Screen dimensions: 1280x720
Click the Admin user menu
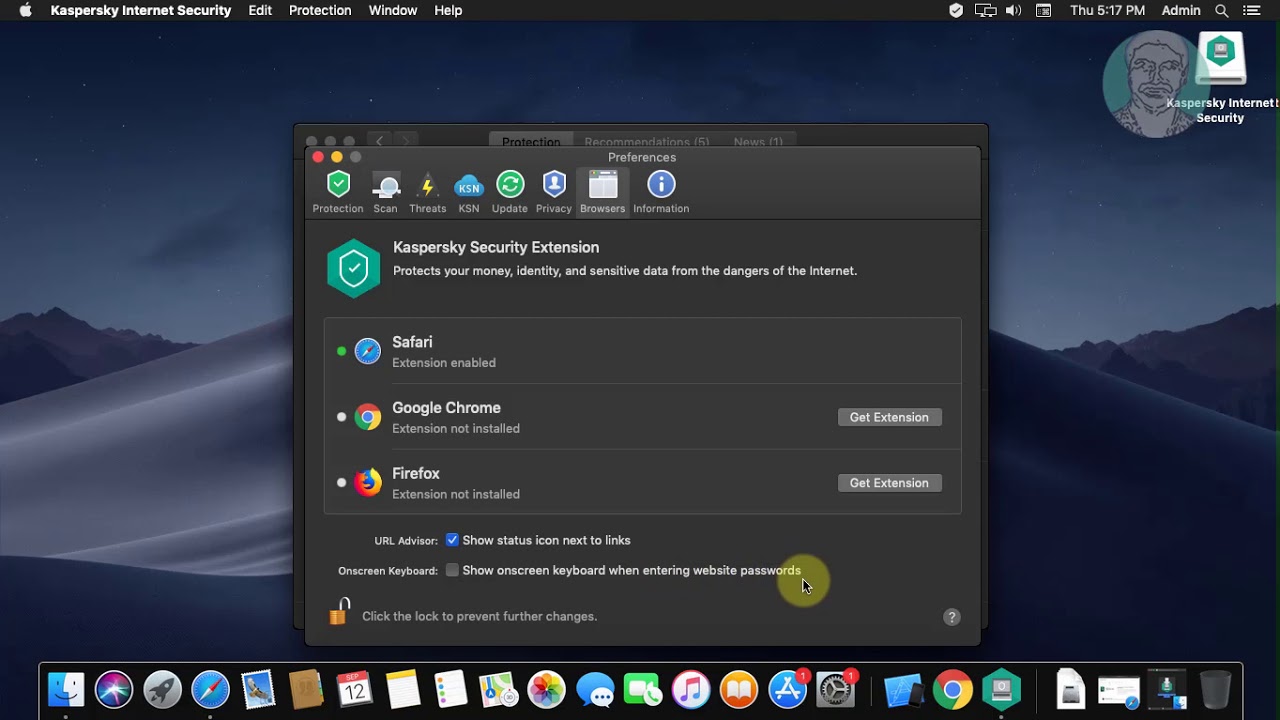pyautogui.click(x=1181, y=10)
